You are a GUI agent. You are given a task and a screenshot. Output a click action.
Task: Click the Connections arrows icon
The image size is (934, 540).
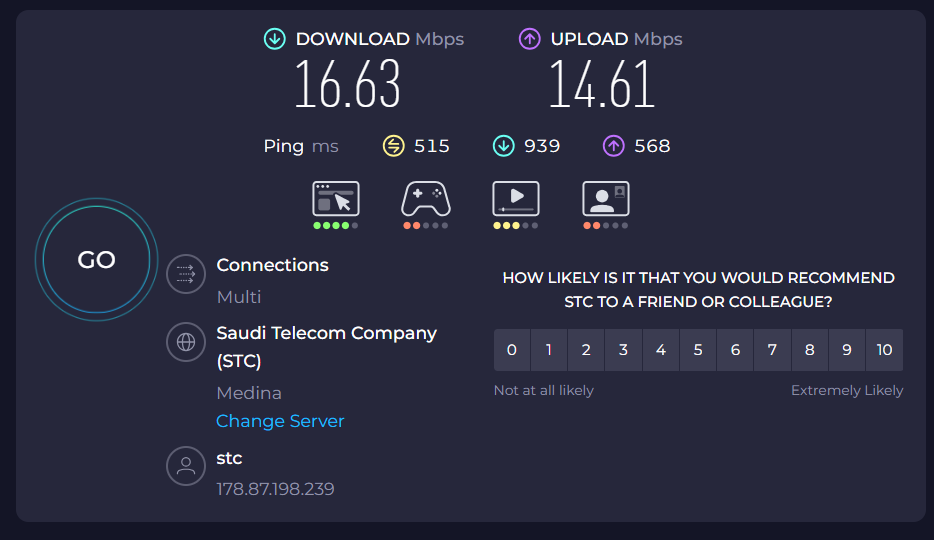185,273
